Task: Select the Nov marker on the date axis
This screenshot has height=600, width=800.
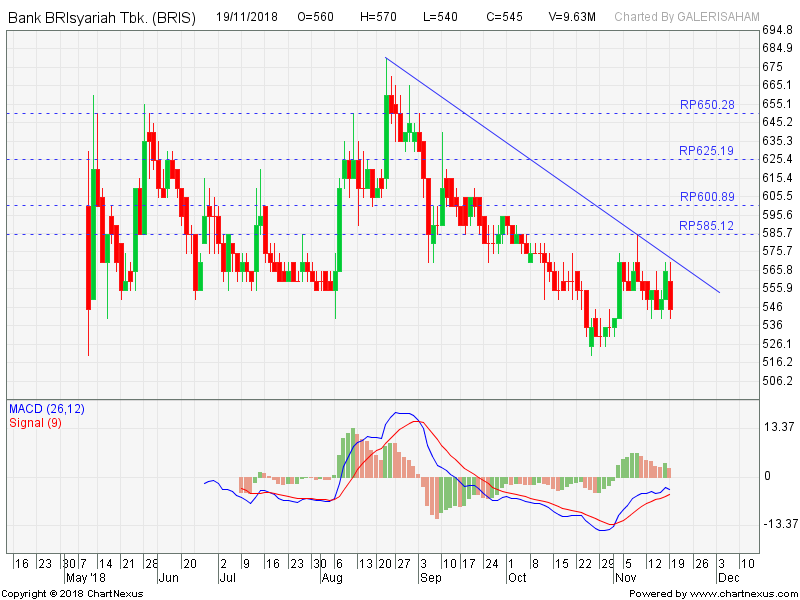Action: pyautogui.click(x=625, y=578)
